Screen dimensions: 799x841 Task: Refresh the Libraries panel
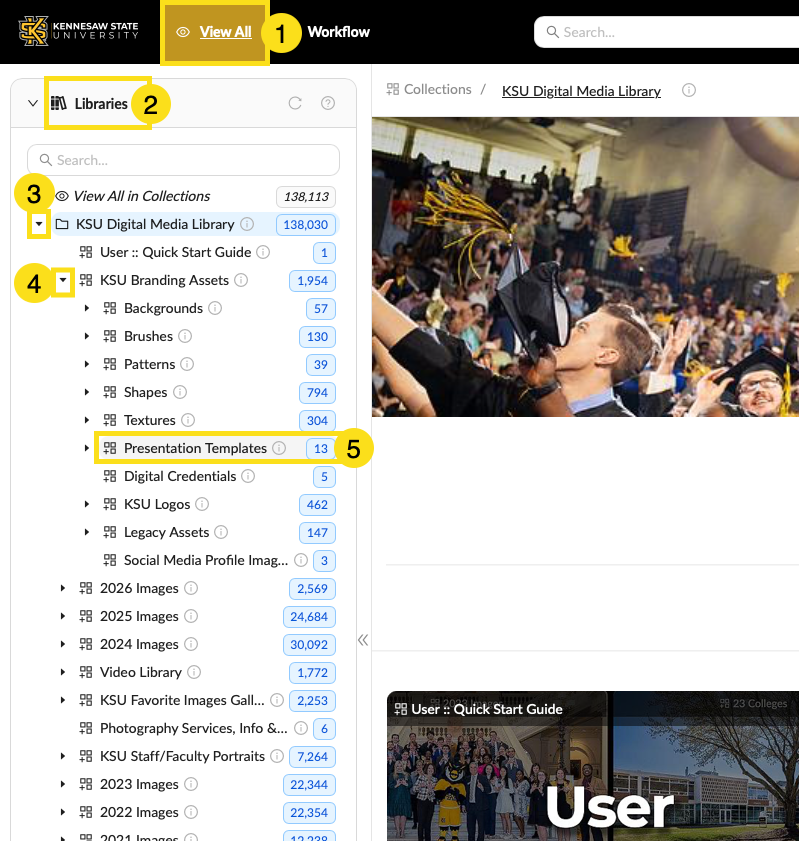pos(295,103)
